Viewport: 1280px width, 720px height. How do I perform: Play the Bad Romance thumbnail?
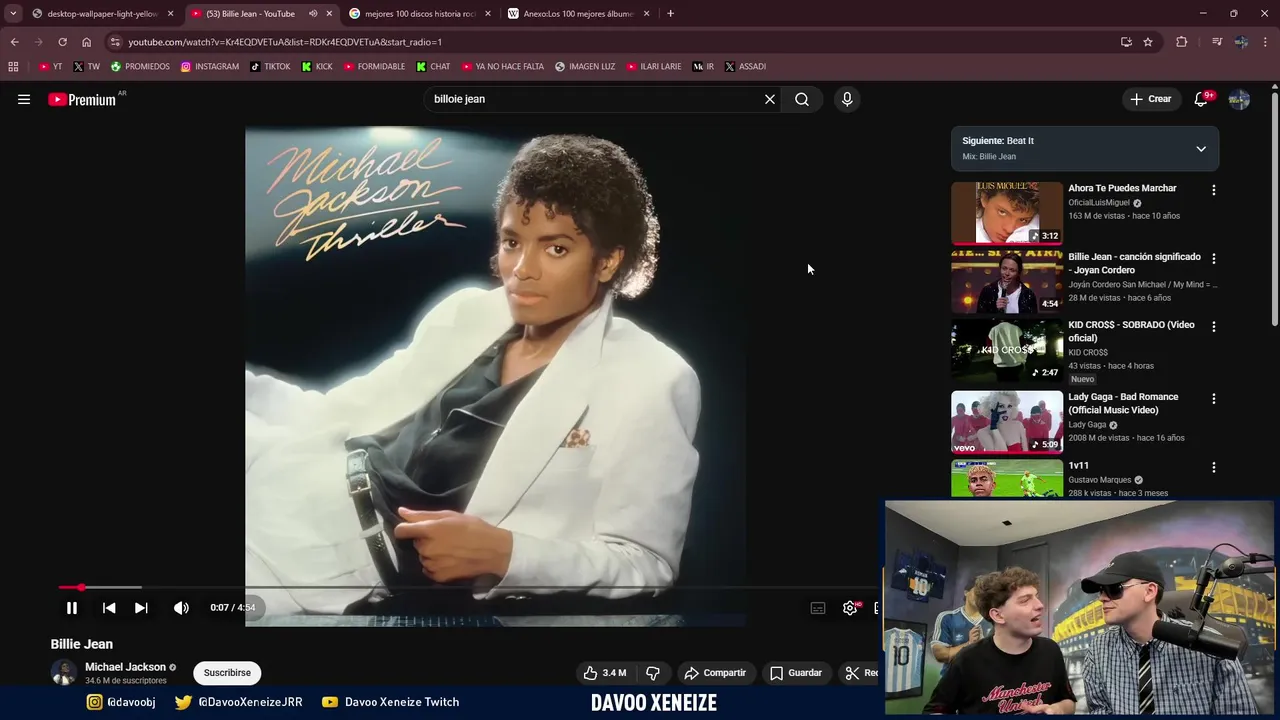point(1007,422)
